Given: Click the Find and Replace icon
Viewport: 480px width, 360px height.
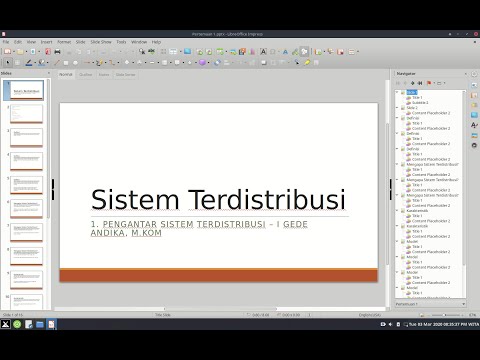Looking at the screenshot, I should pyautogui.click(x=142, y=52).
